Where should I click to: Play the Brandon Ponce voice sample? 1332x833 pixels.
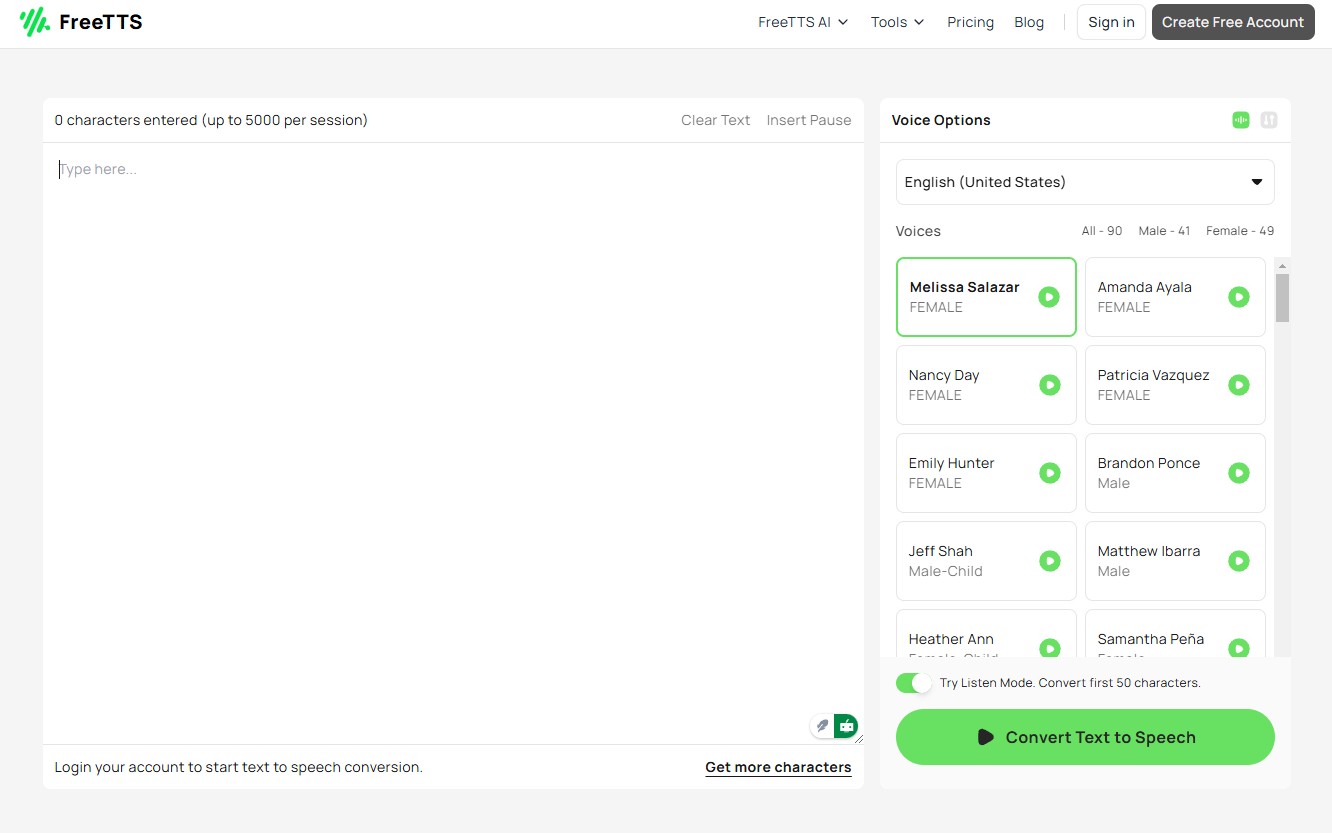coord(1239,473)
